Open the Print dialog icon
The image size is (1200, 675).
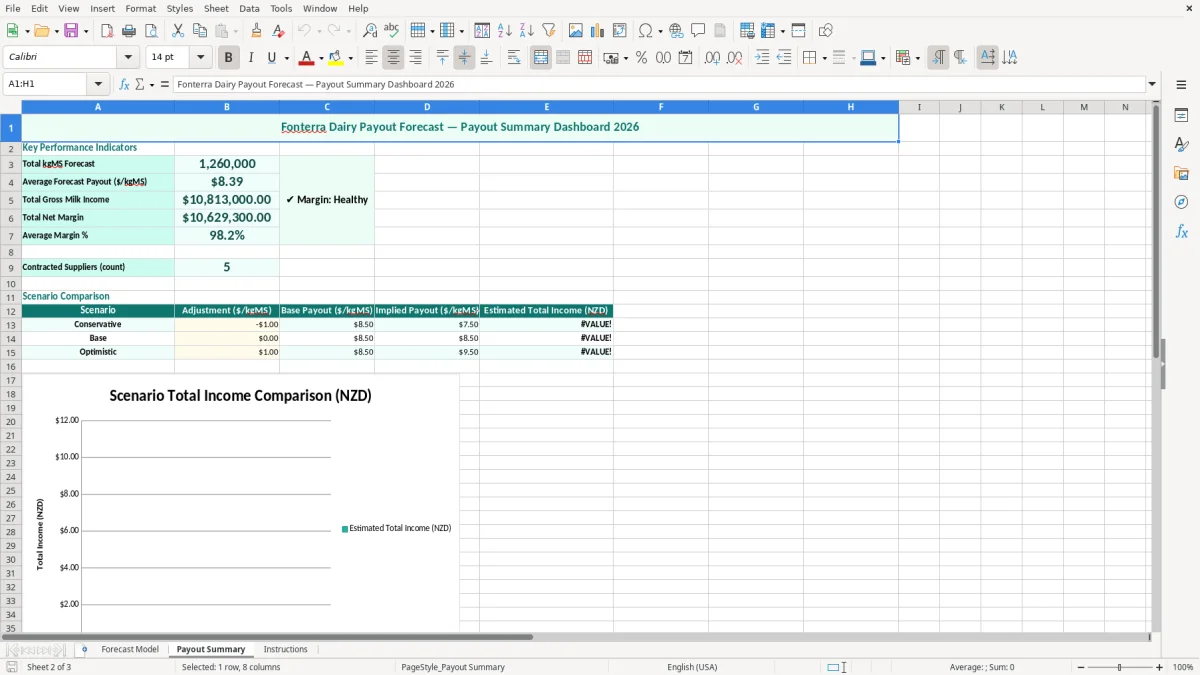pyautogui.click(x=129, y=31)
